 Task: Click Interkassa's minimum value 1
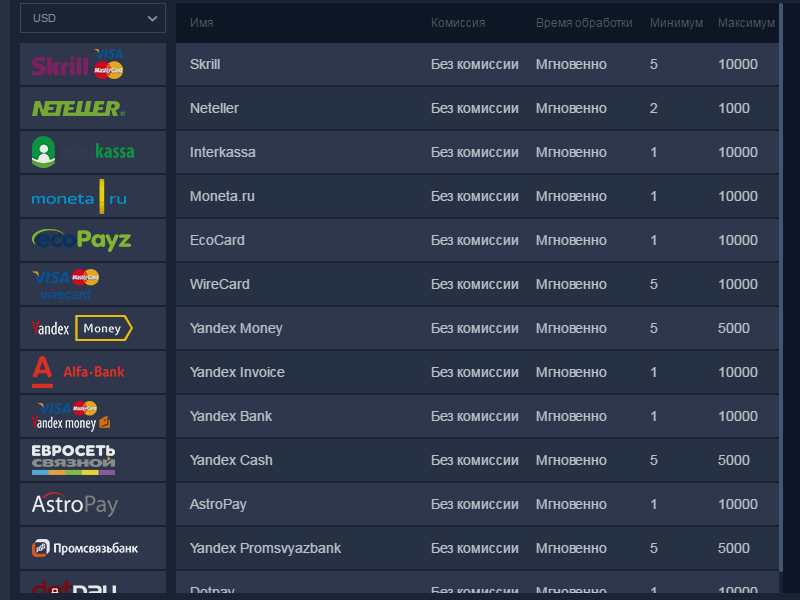point(654,152)
